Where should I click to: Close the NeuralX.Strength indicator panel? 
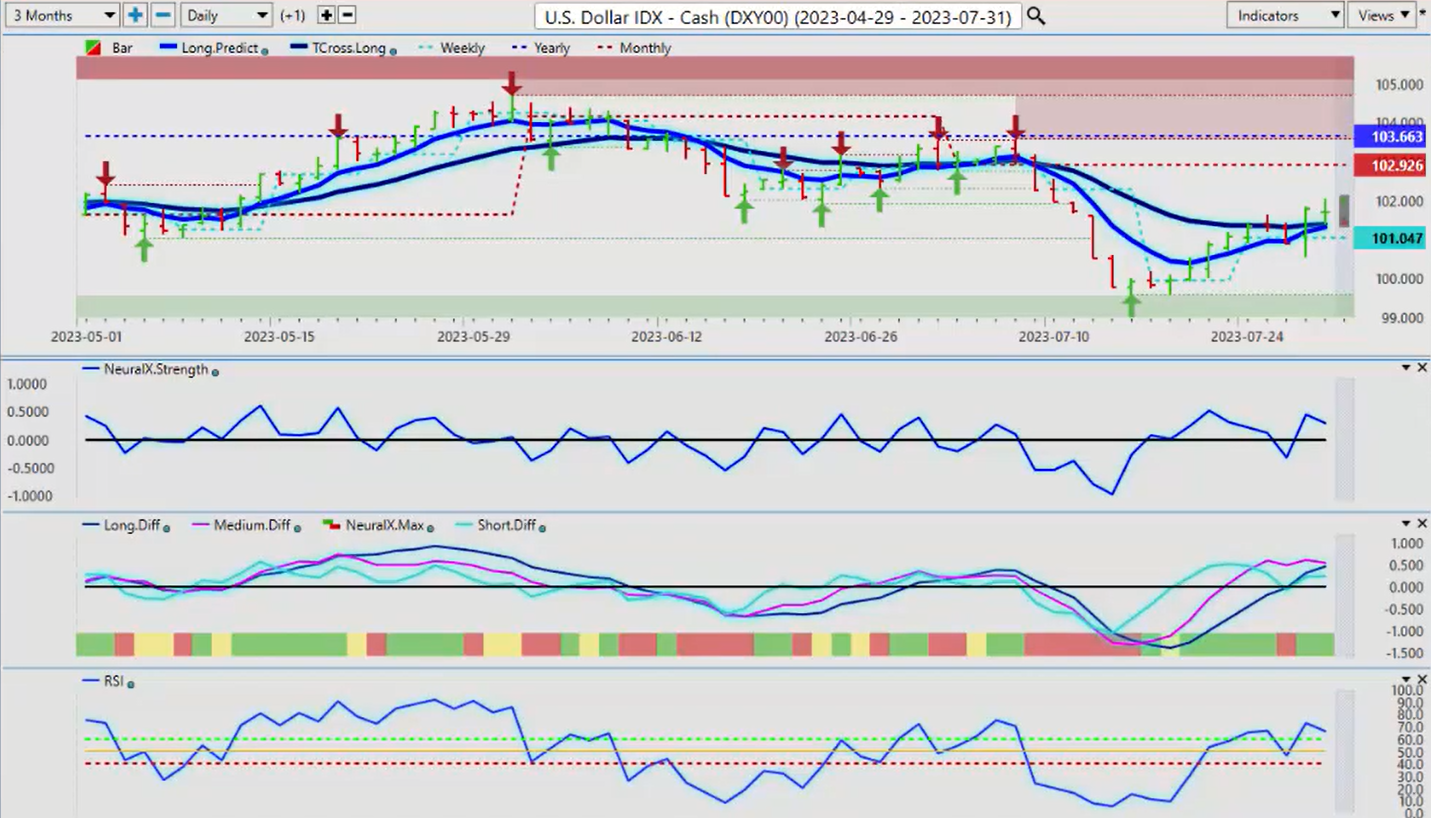pyautogui.click(x=1422, y=368)
